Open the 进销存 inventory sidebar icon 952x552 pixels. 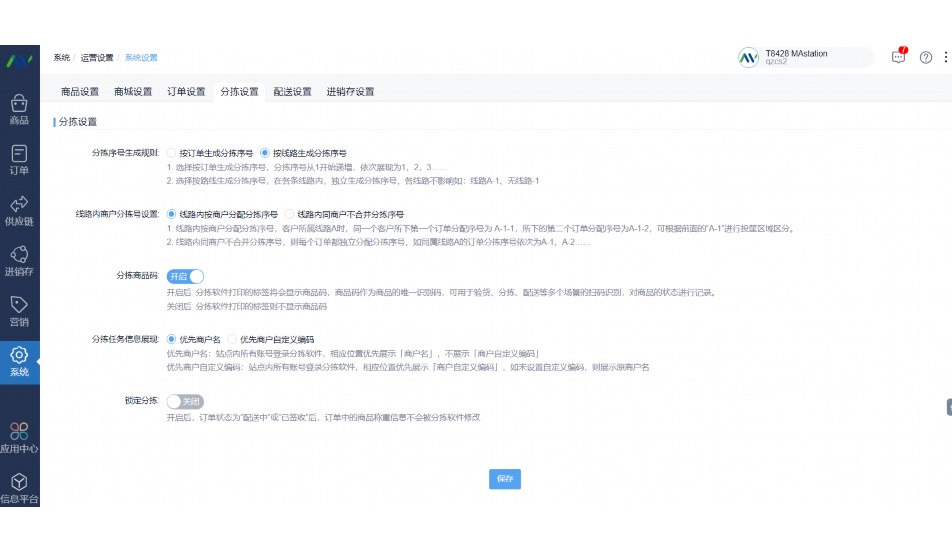pos(19,260)
